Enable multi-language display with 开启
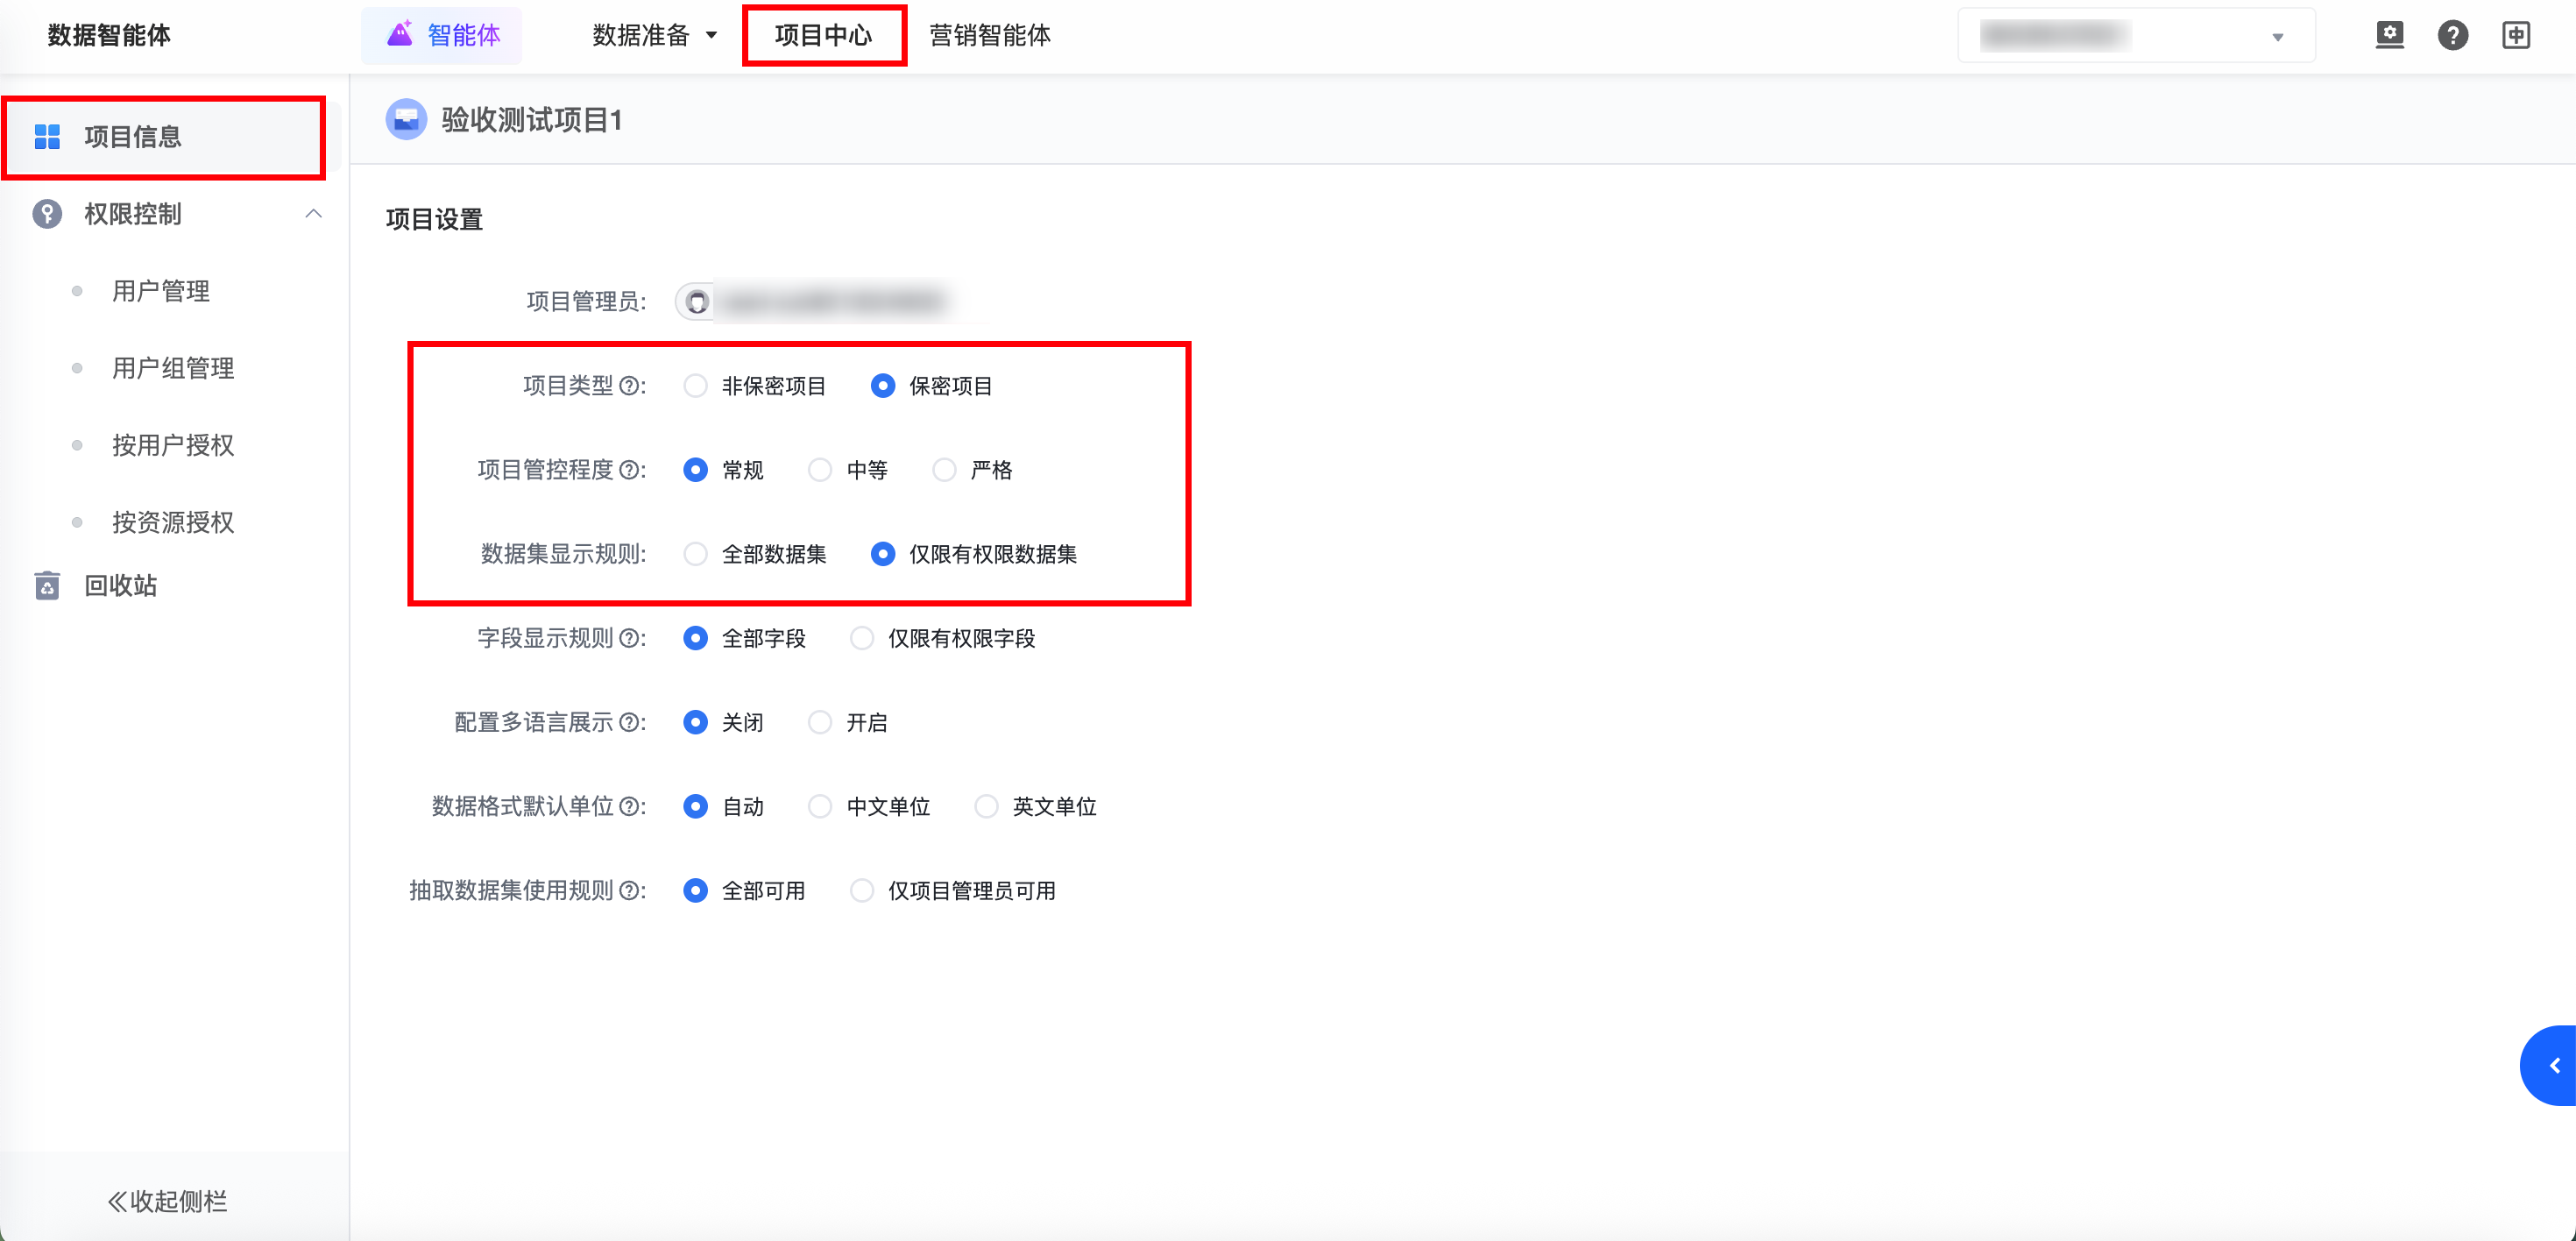The height and width of the screenshot is (1241, 2576). [820, 722]
